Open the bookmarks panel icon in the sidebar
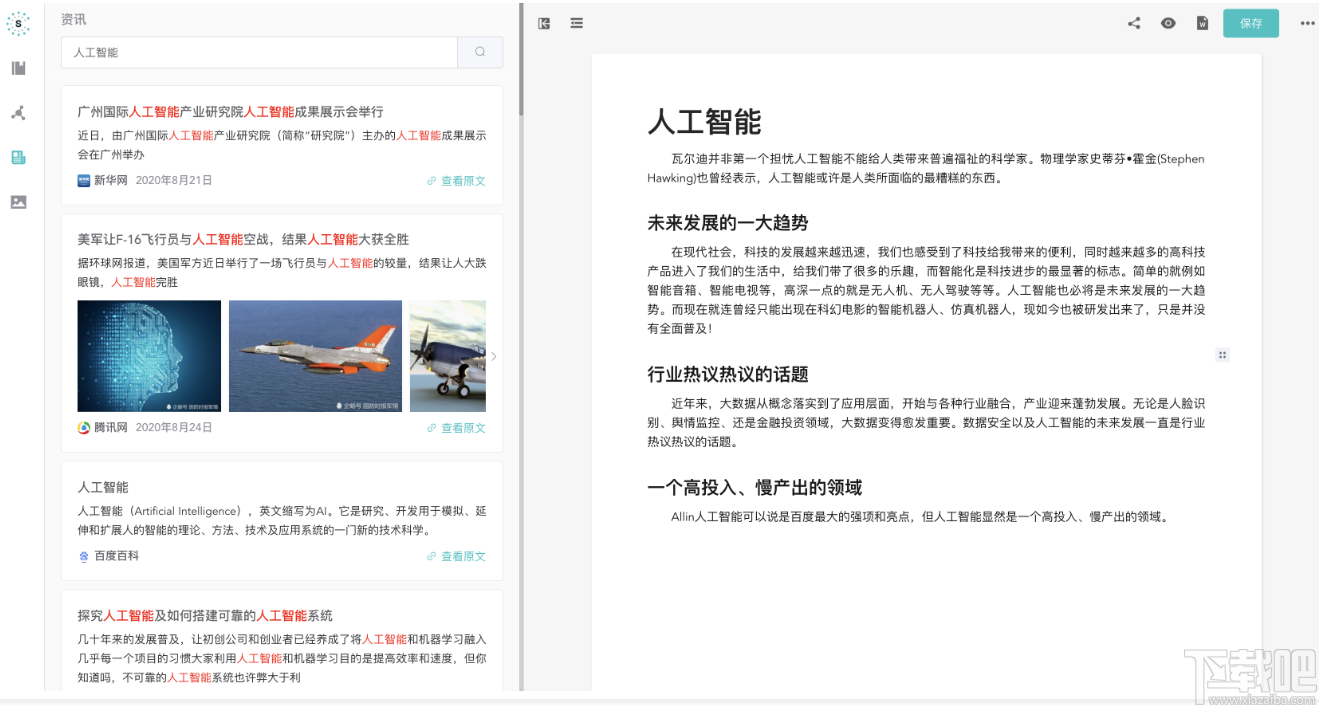Screen dimensions: 1319x705 click(17, 68)
